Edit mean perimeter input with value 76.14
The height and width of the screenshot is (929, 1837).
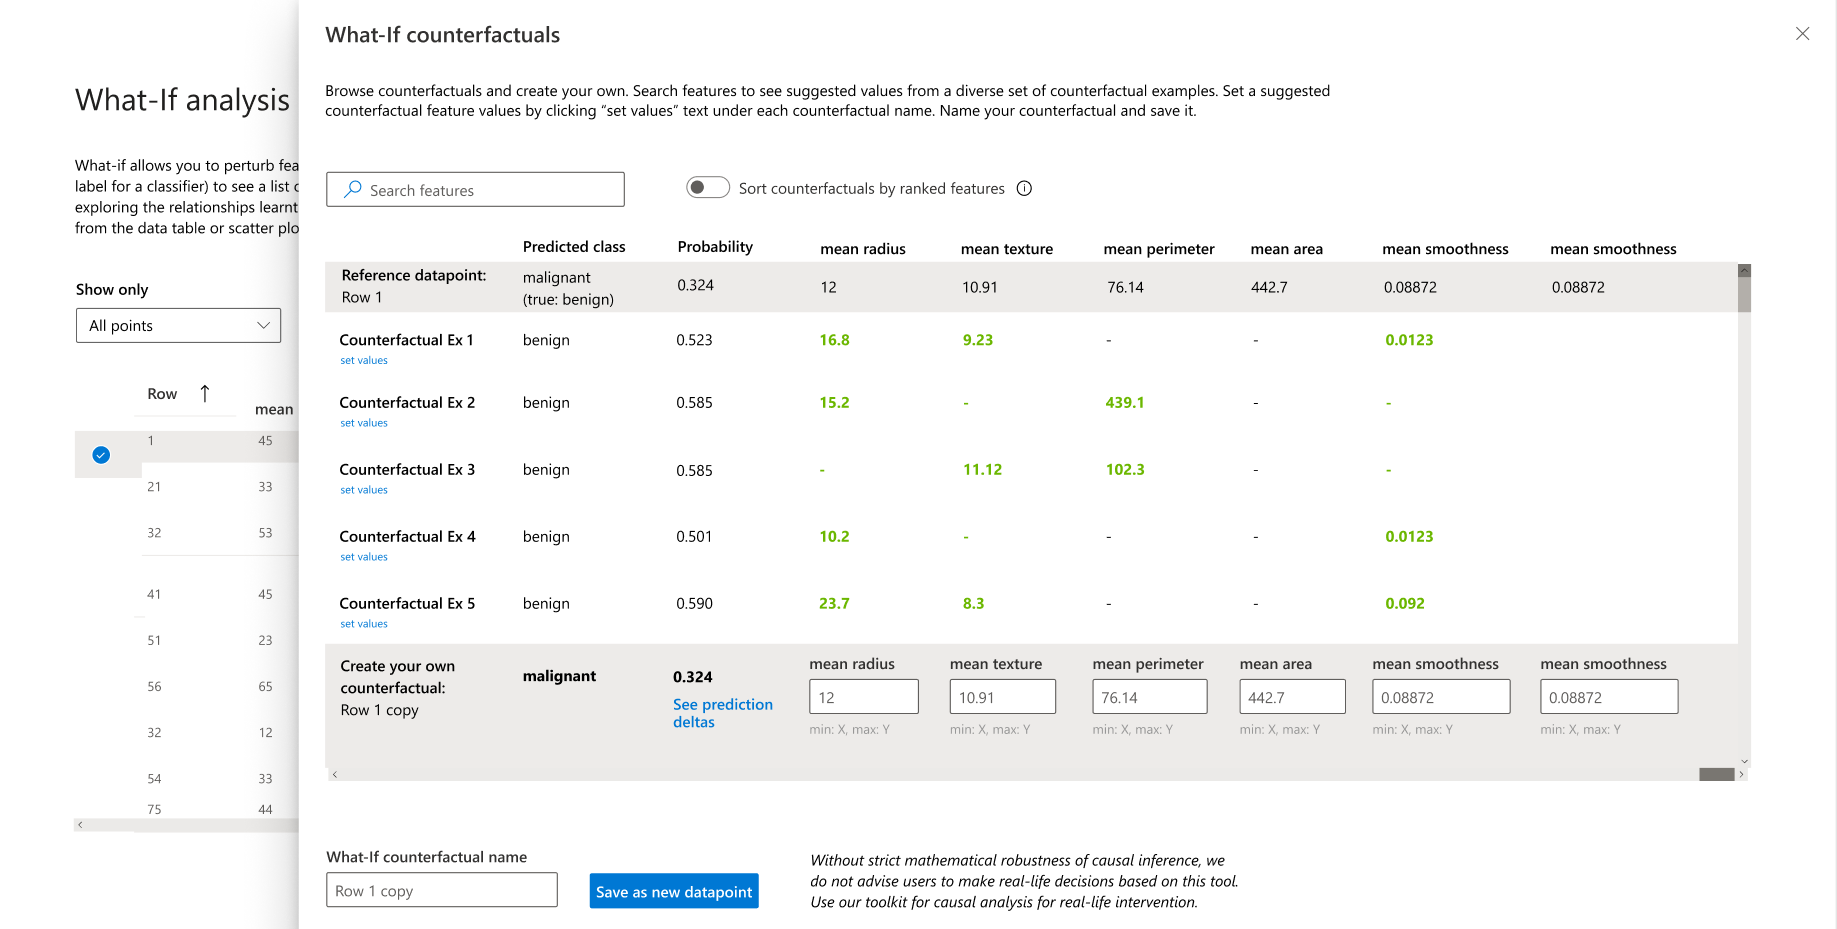(1149, 697)
